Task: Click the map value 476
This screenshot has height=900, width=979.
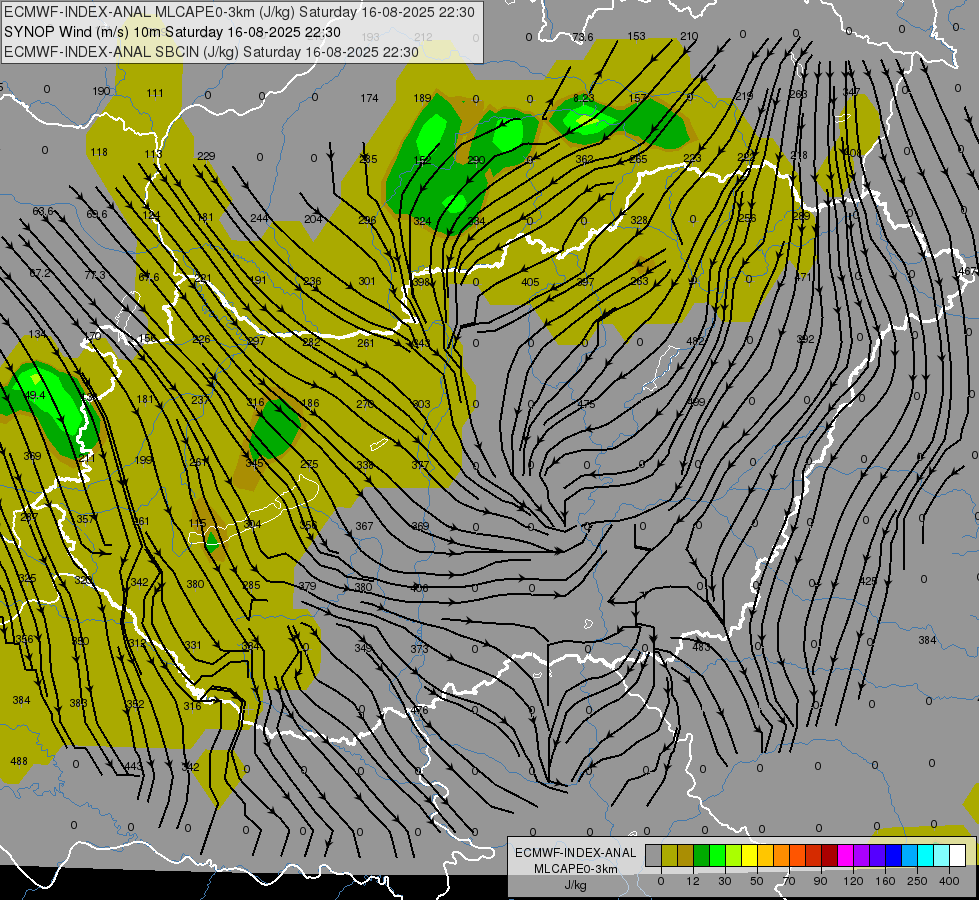Action: point(420,710)
